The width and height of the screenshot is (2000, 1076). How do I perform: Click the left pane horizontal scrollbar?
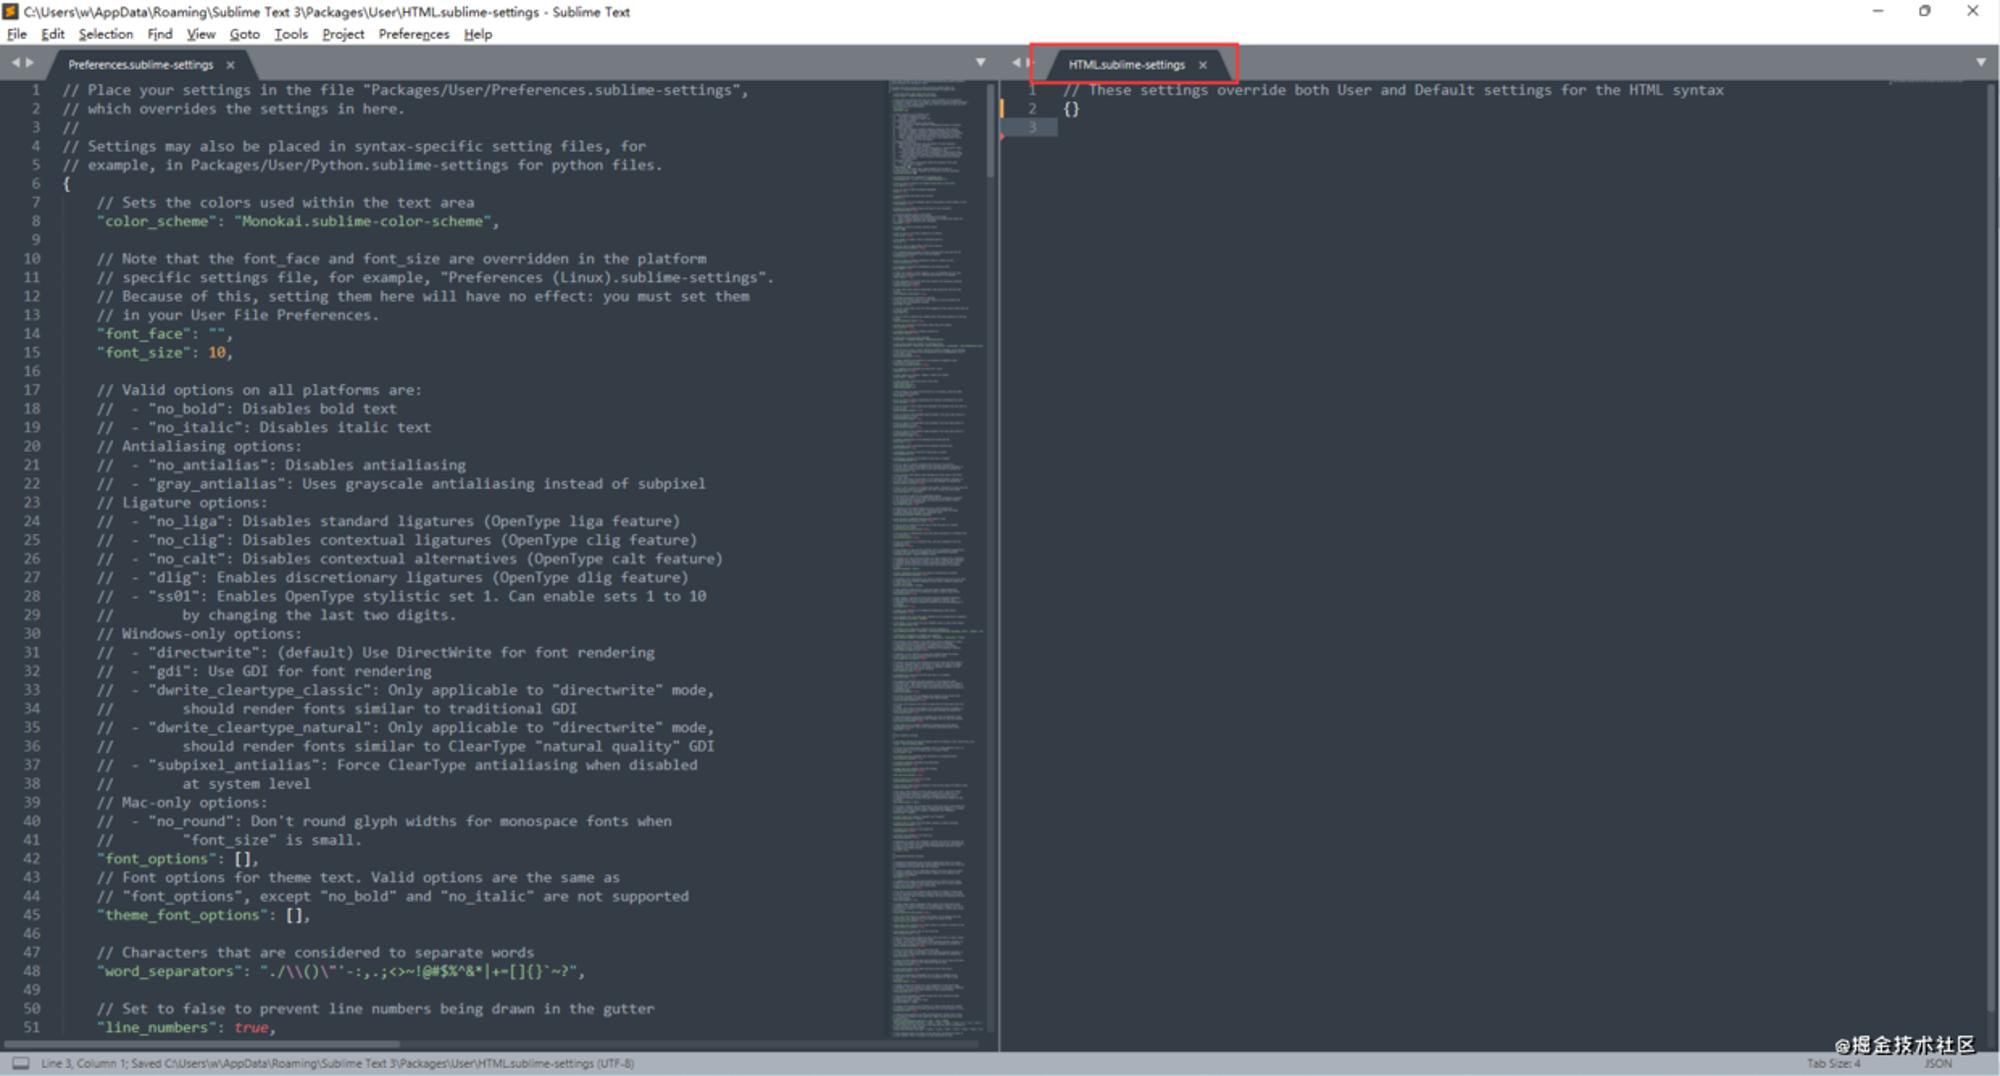tap(202, 1044)
